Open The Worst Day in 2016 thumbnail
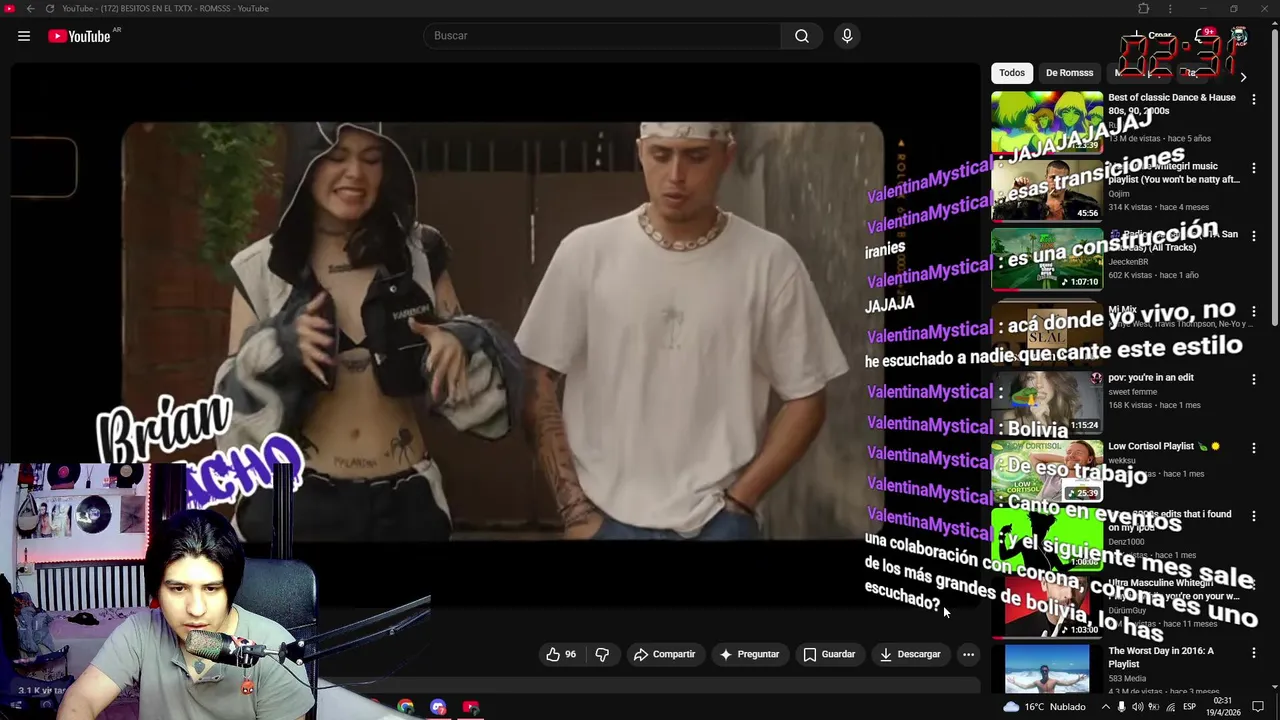1280x720 pixels. click(1047, 669)
